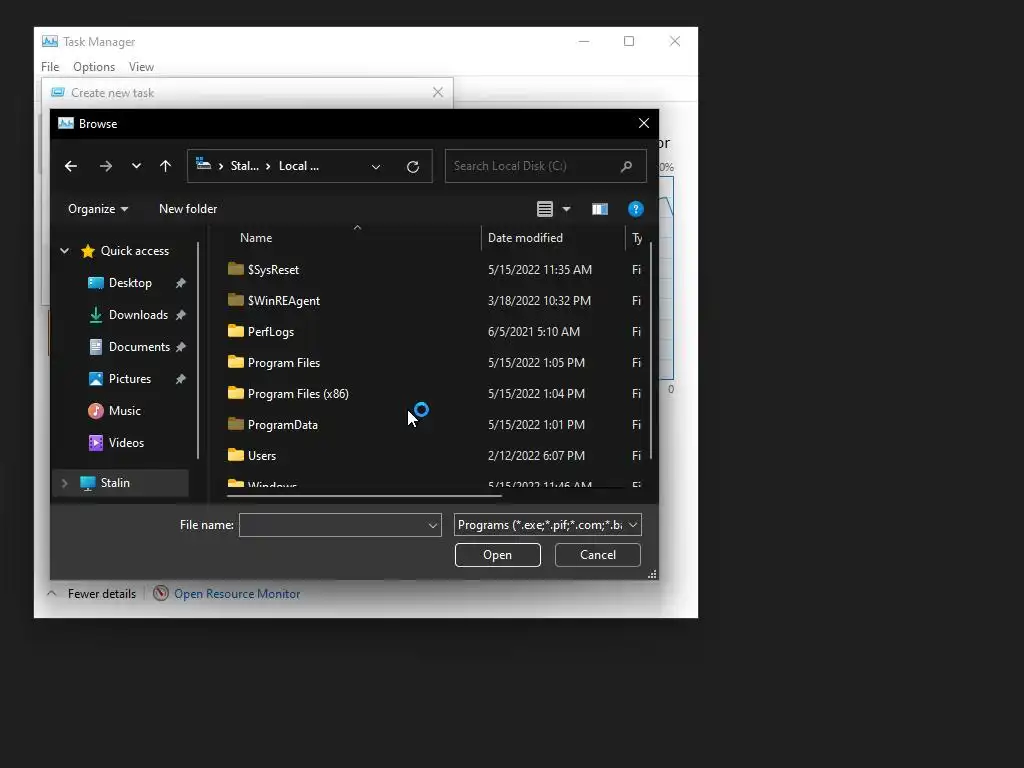The width and height of the screenshot is (1024, 768).
Task: Select the Local ... breadcrumb segment
Action: click(x=298, y=166)
